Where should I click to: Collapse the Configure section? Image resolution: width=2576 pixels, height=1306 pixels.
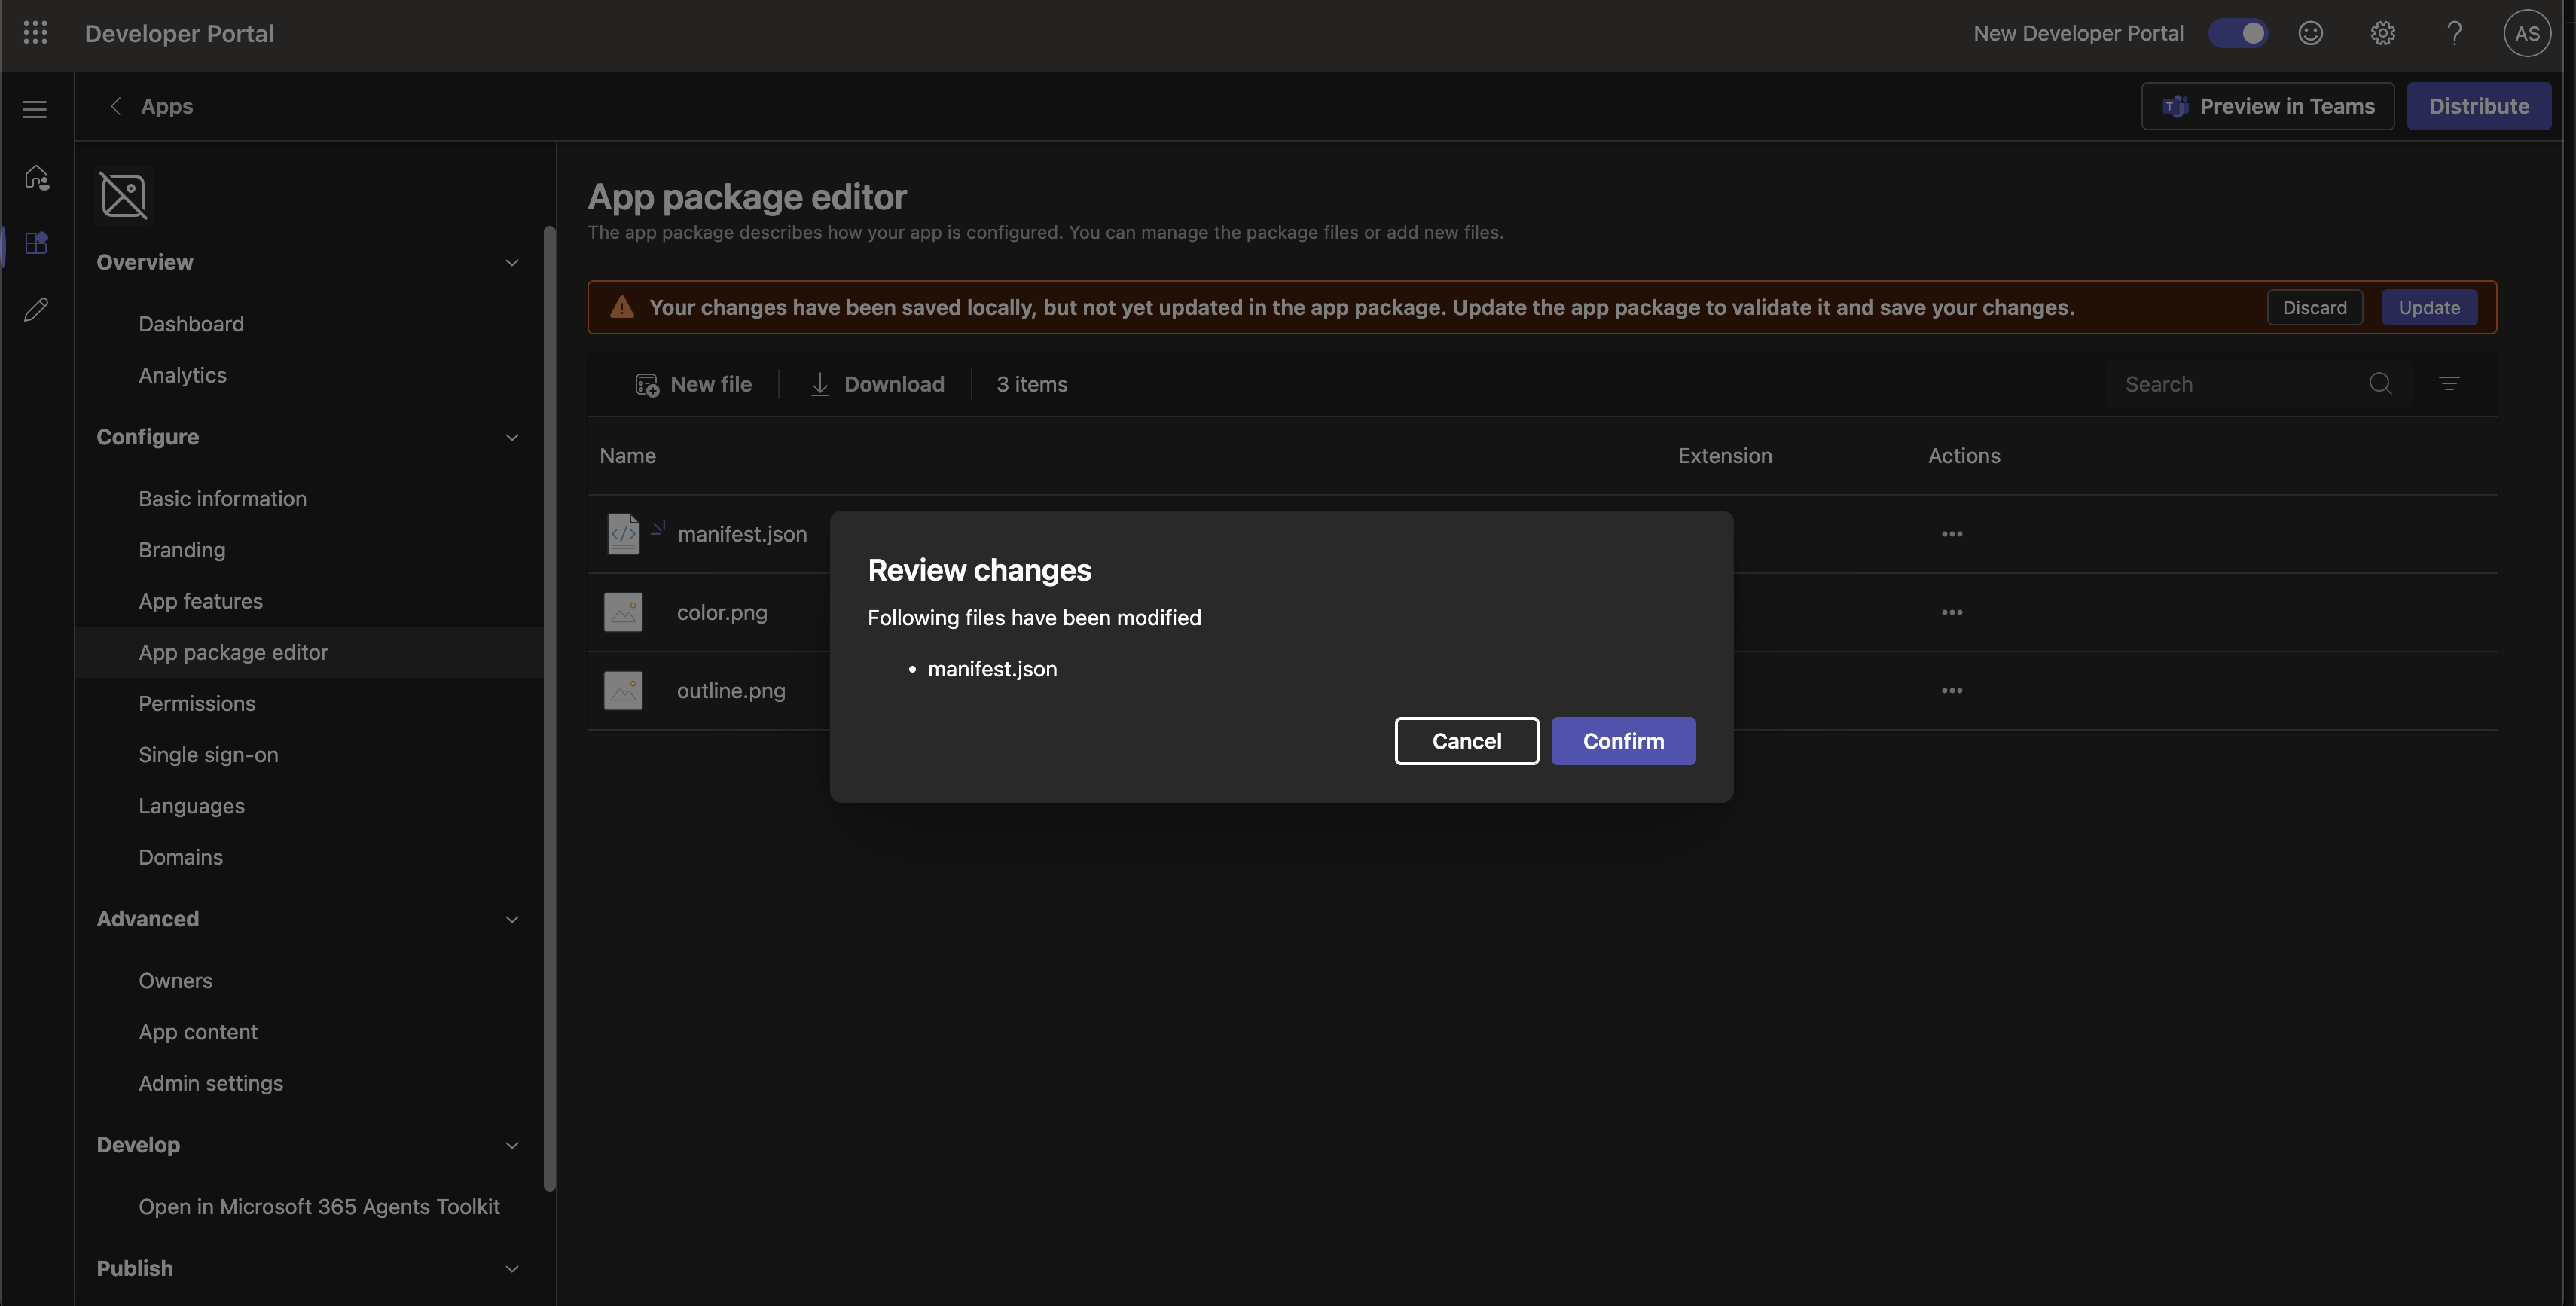click(x=513, y=437)
